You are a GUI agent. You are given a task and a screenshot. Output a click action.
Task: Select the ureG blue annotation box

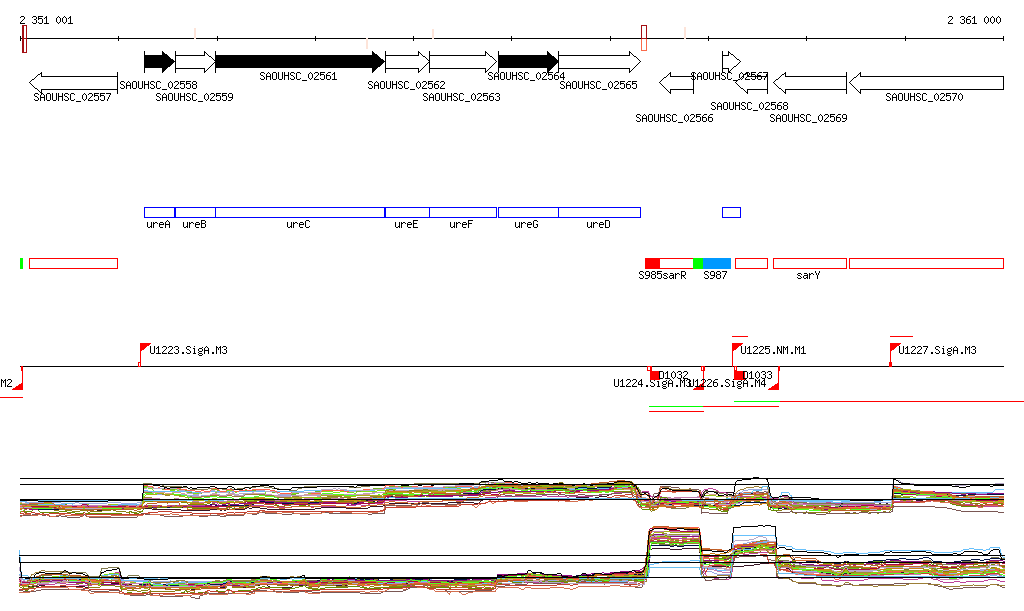coord(527,212)
